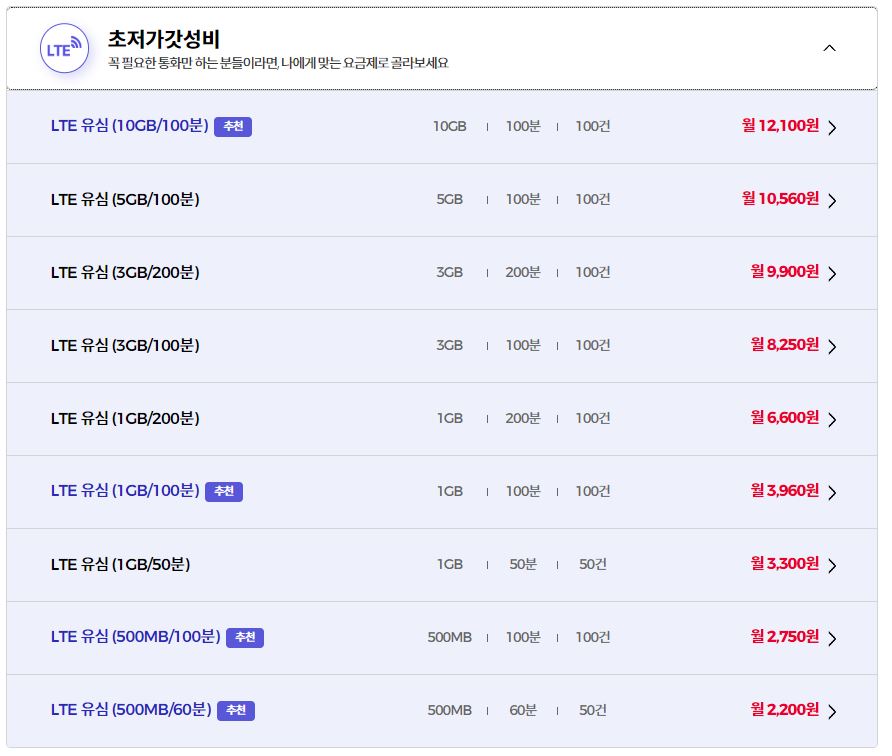Click arrow next to 월 3,960원

click(832, 493)
